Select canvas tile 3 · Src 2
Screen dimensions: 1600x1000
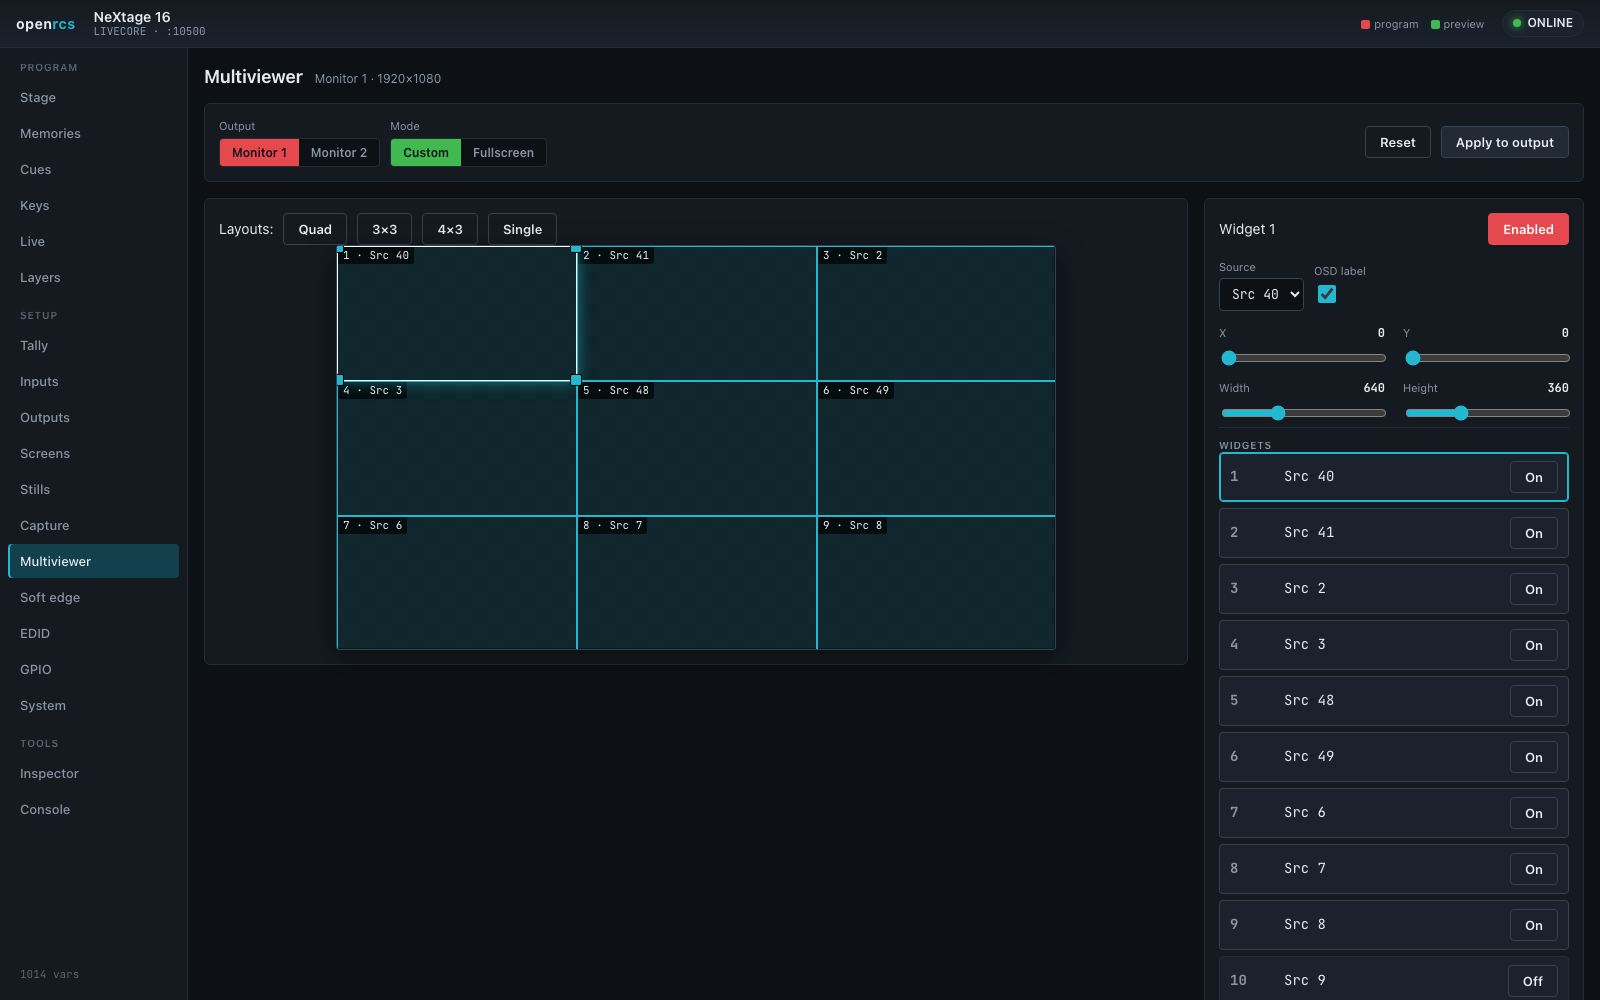937,313
